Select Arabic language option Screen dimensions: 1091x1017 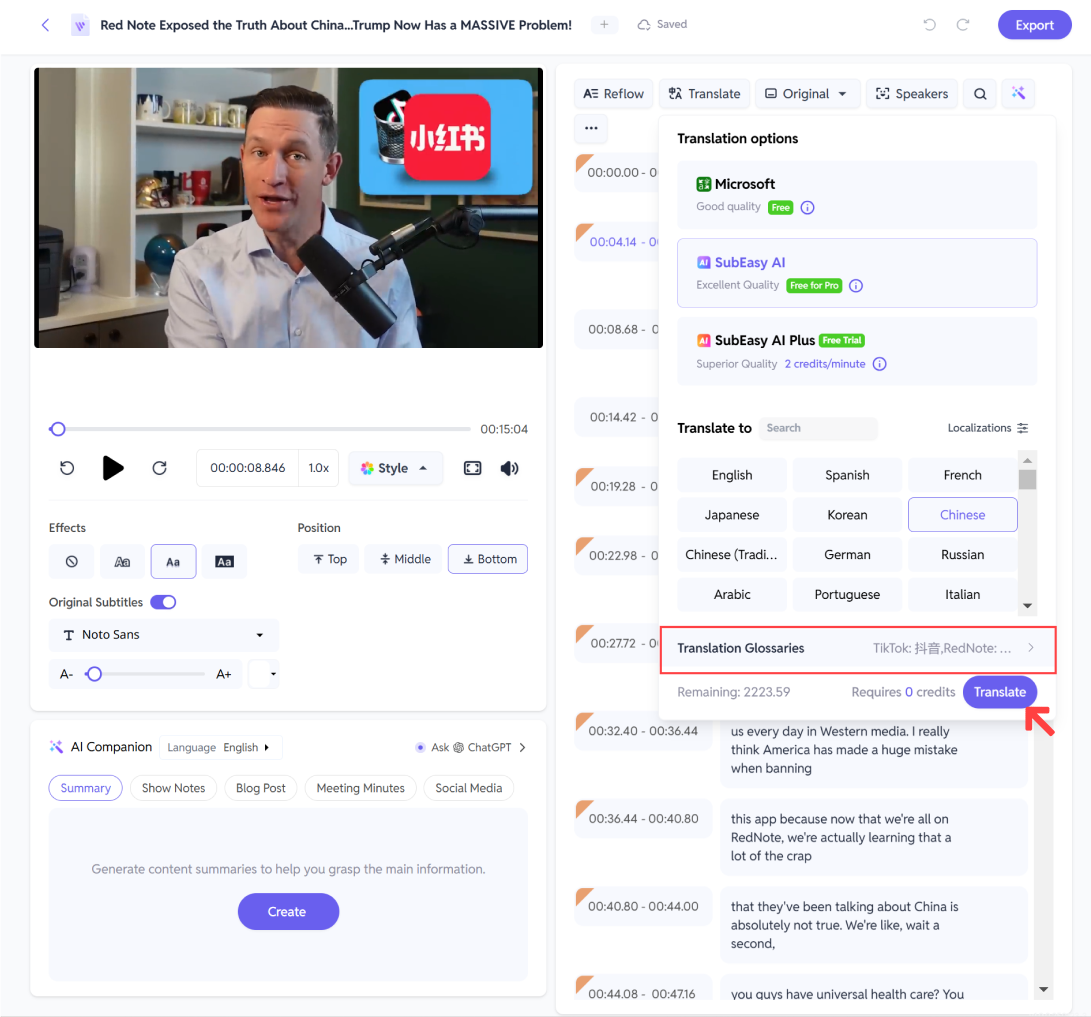pyautogui.click(x=732, y=595)
